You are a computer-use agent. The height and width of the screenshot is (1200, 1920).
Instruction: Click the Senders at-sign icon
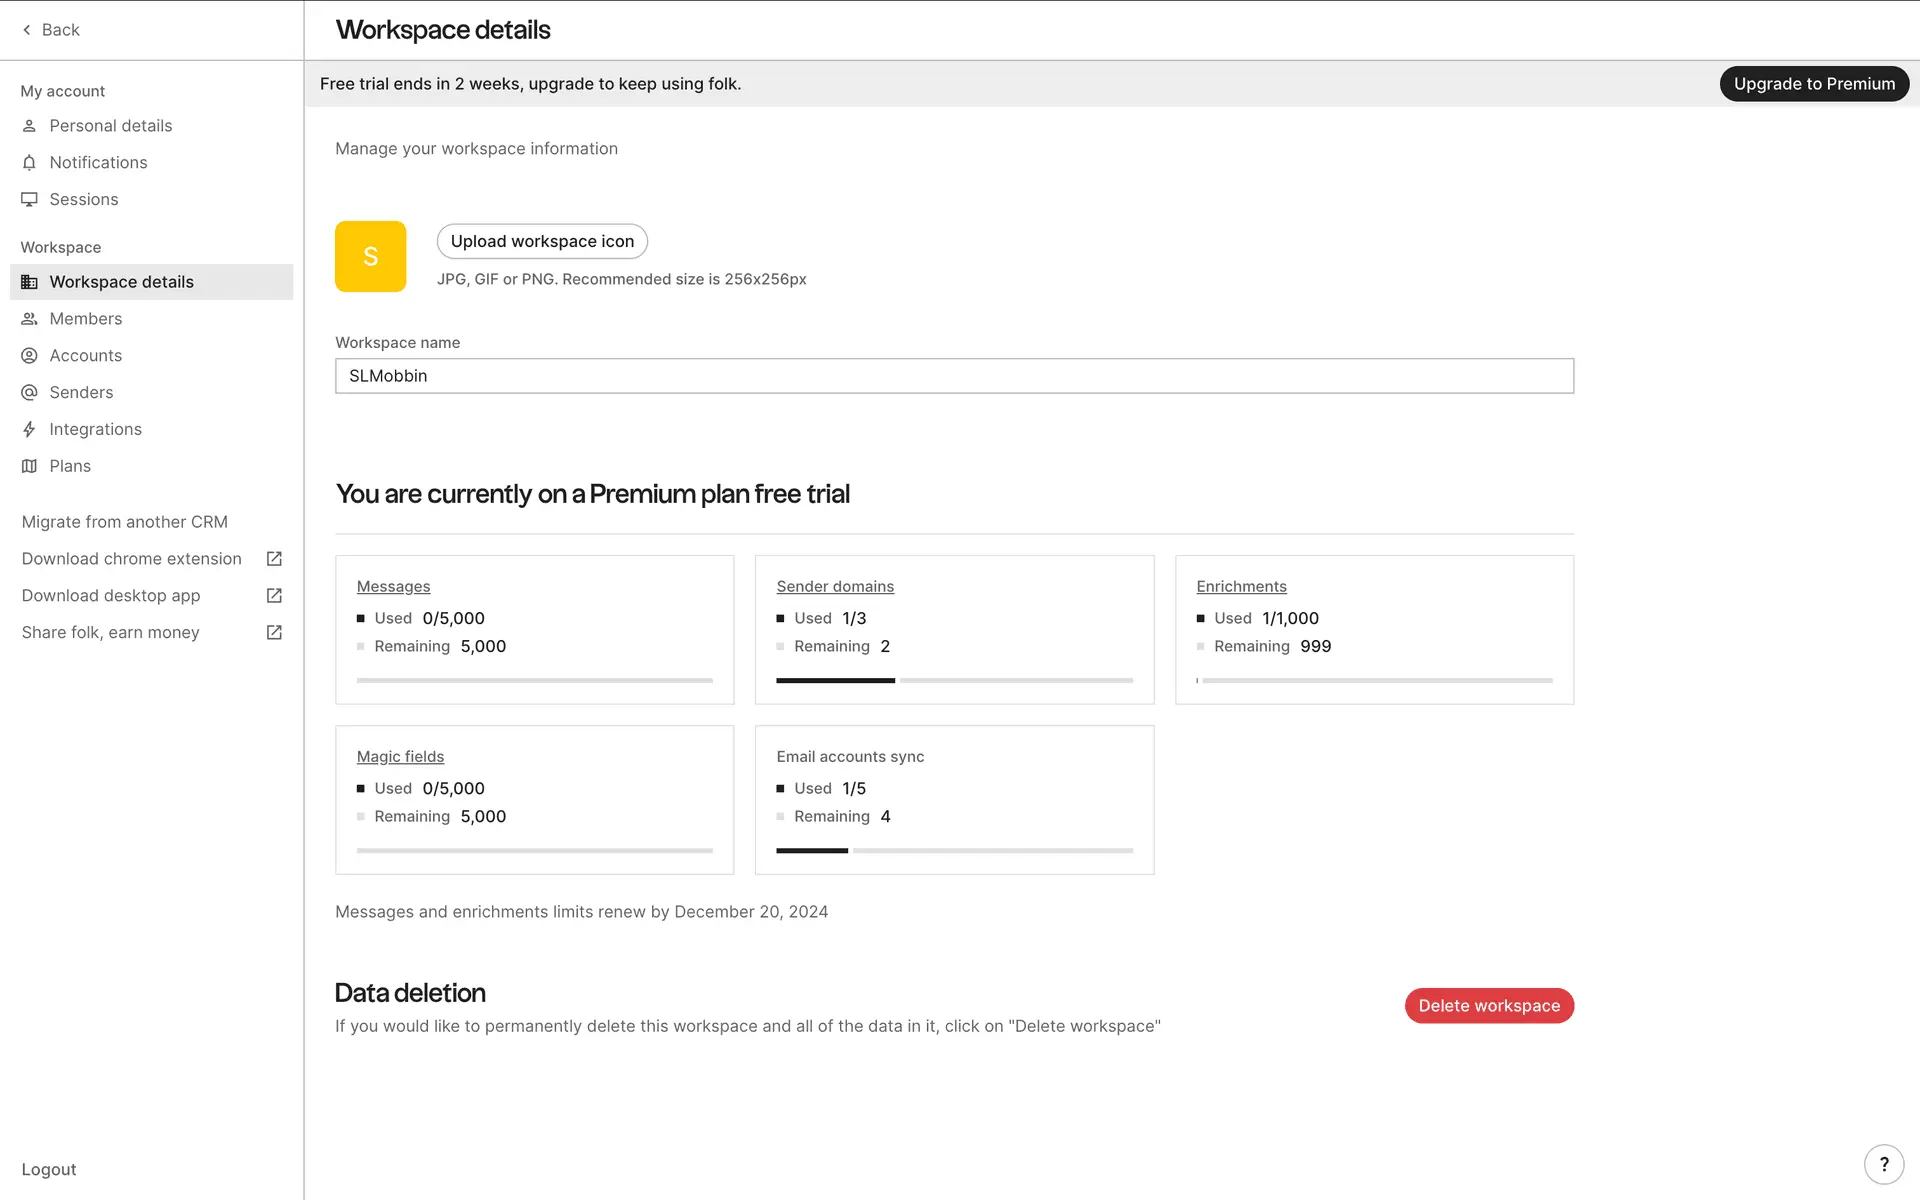coord(29,393)
